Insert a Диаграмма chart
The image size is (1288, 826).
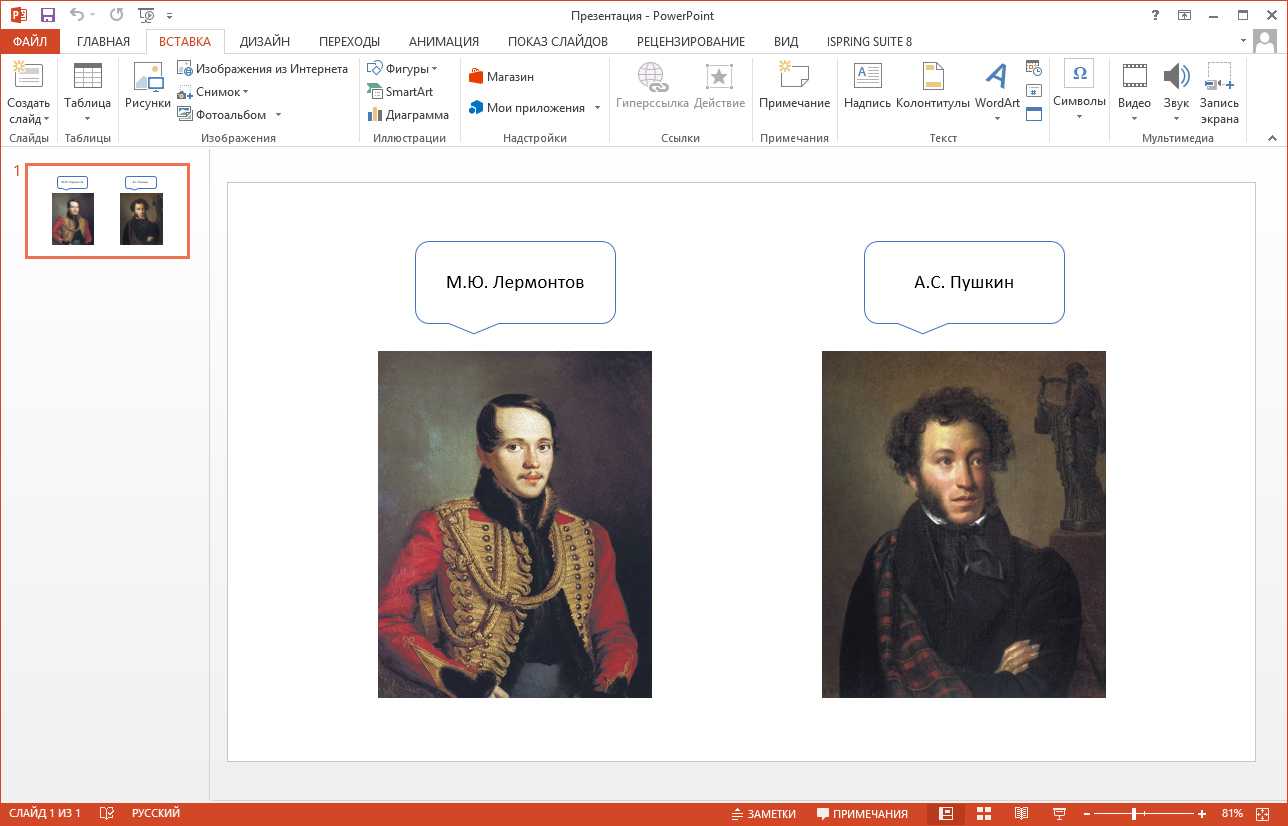407,115
